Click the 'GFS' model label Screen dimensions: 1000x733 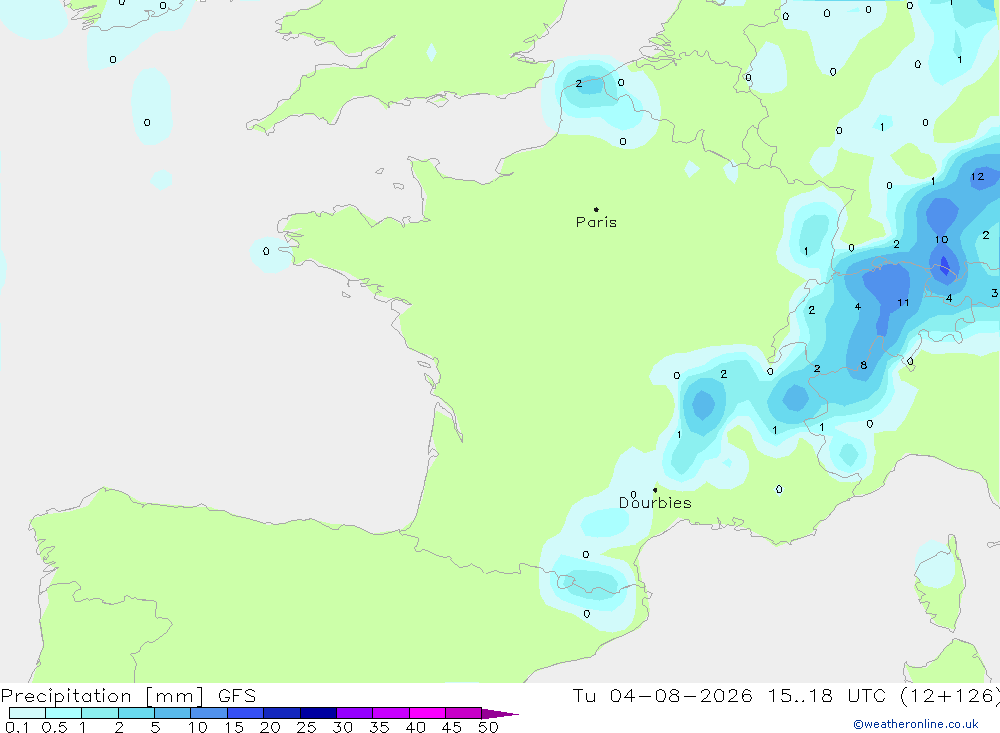(237, 696)
